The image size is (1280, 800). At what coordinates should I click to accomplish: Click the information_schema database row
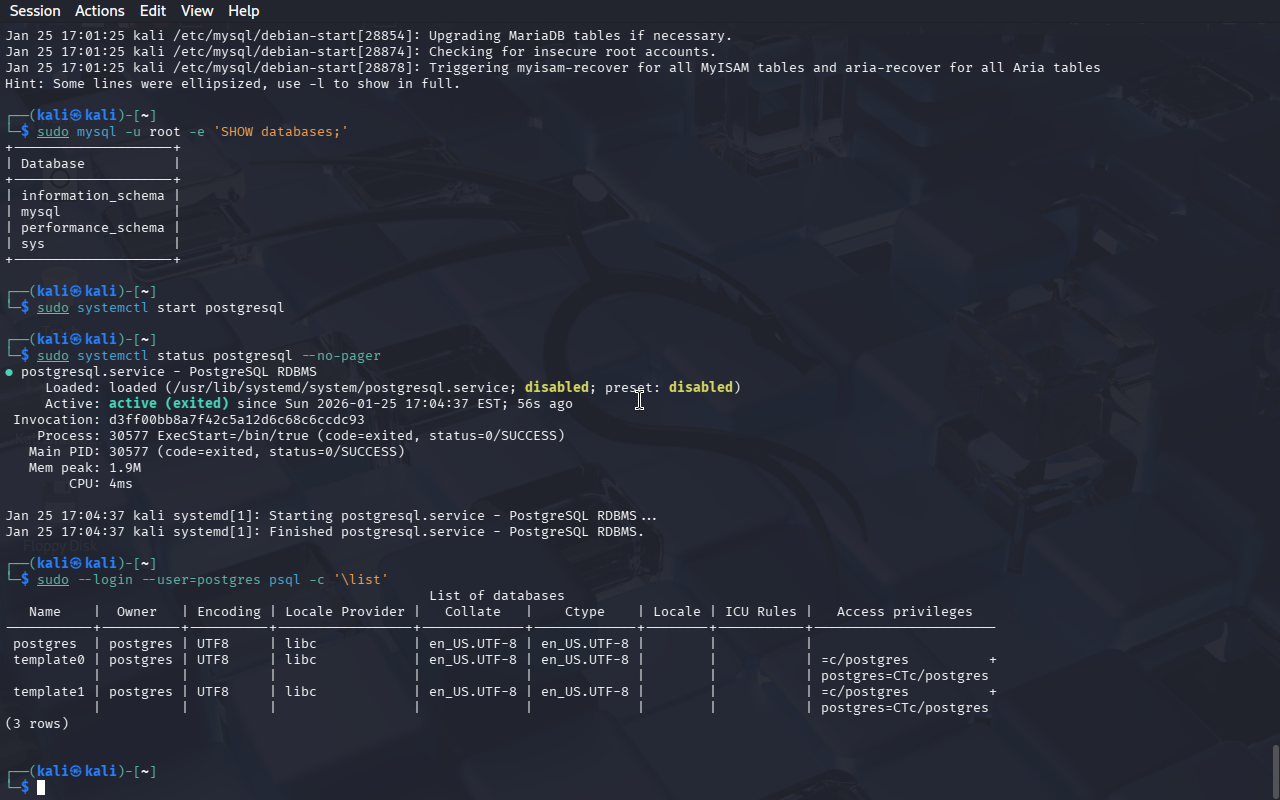(92, 196)
